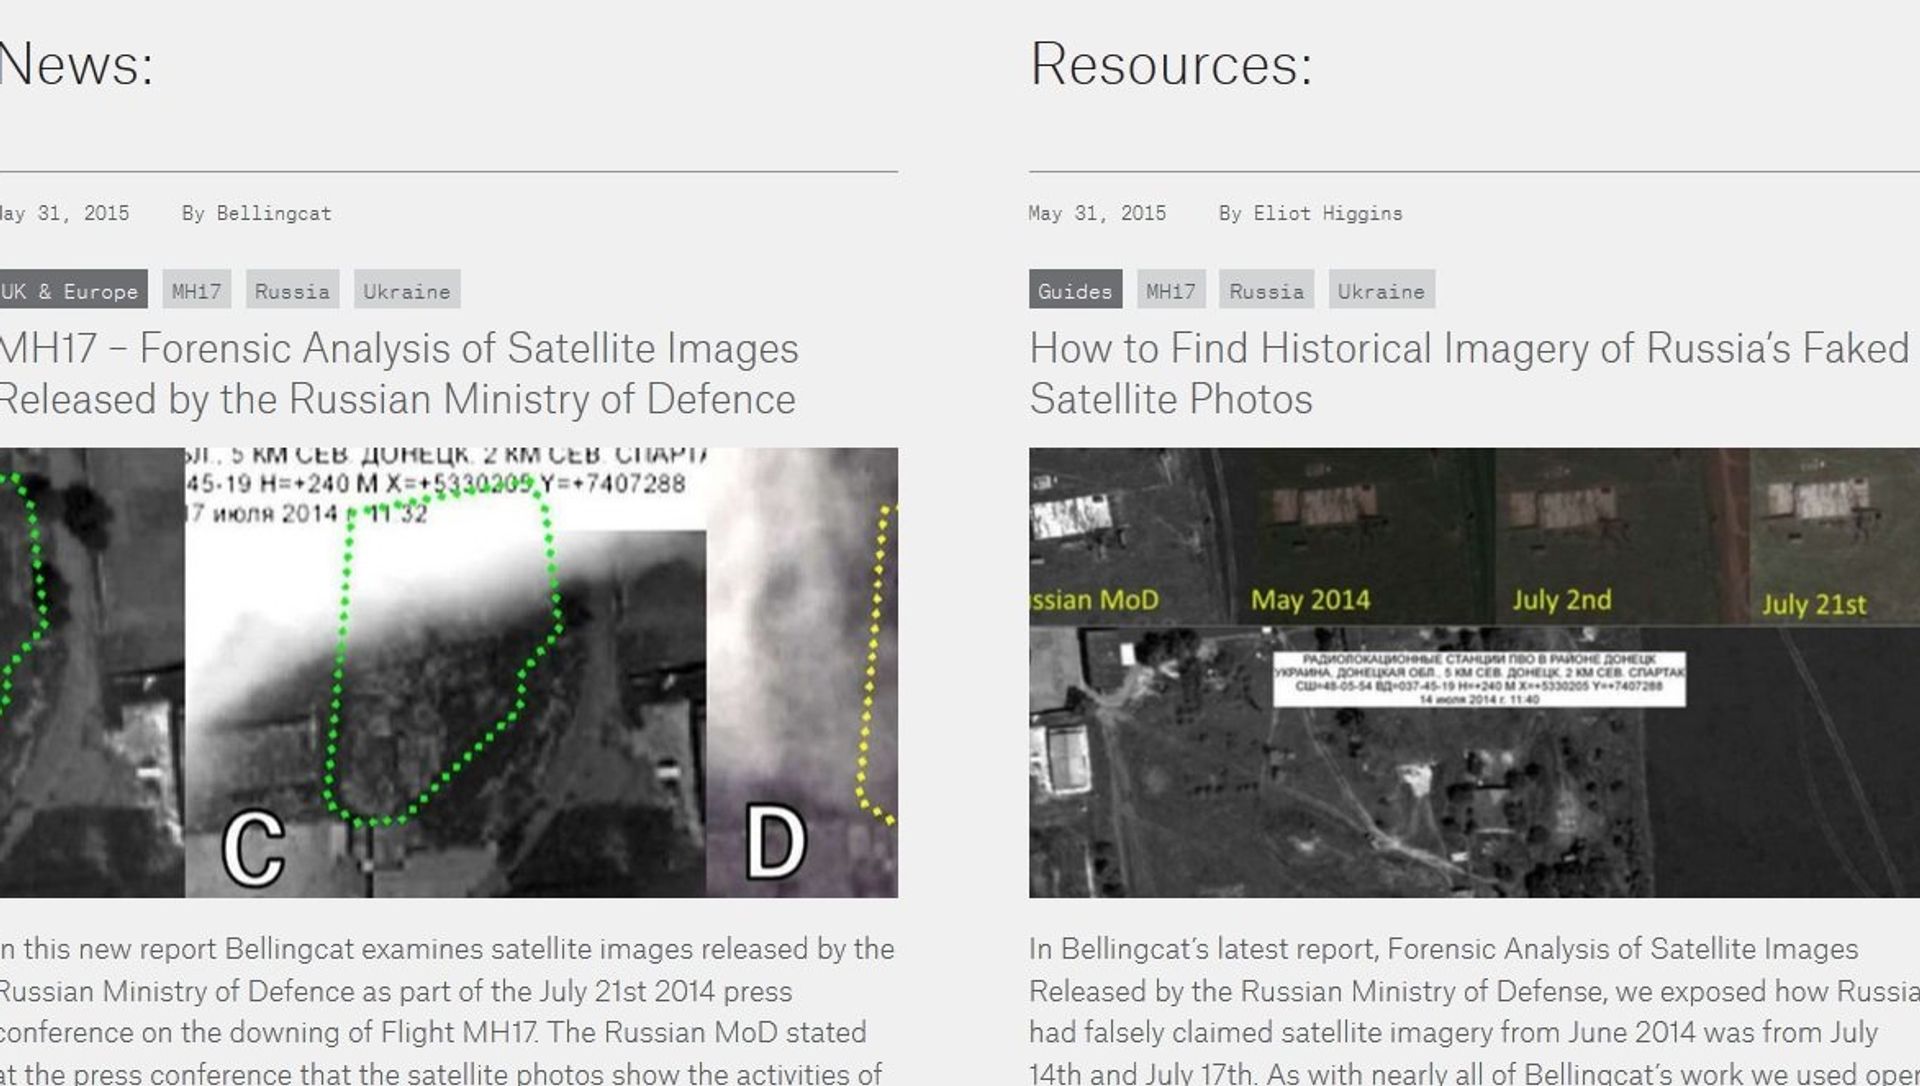Click the News article excerpt text
This screenshot has width=1920, height=1086.
[447, 1010]
